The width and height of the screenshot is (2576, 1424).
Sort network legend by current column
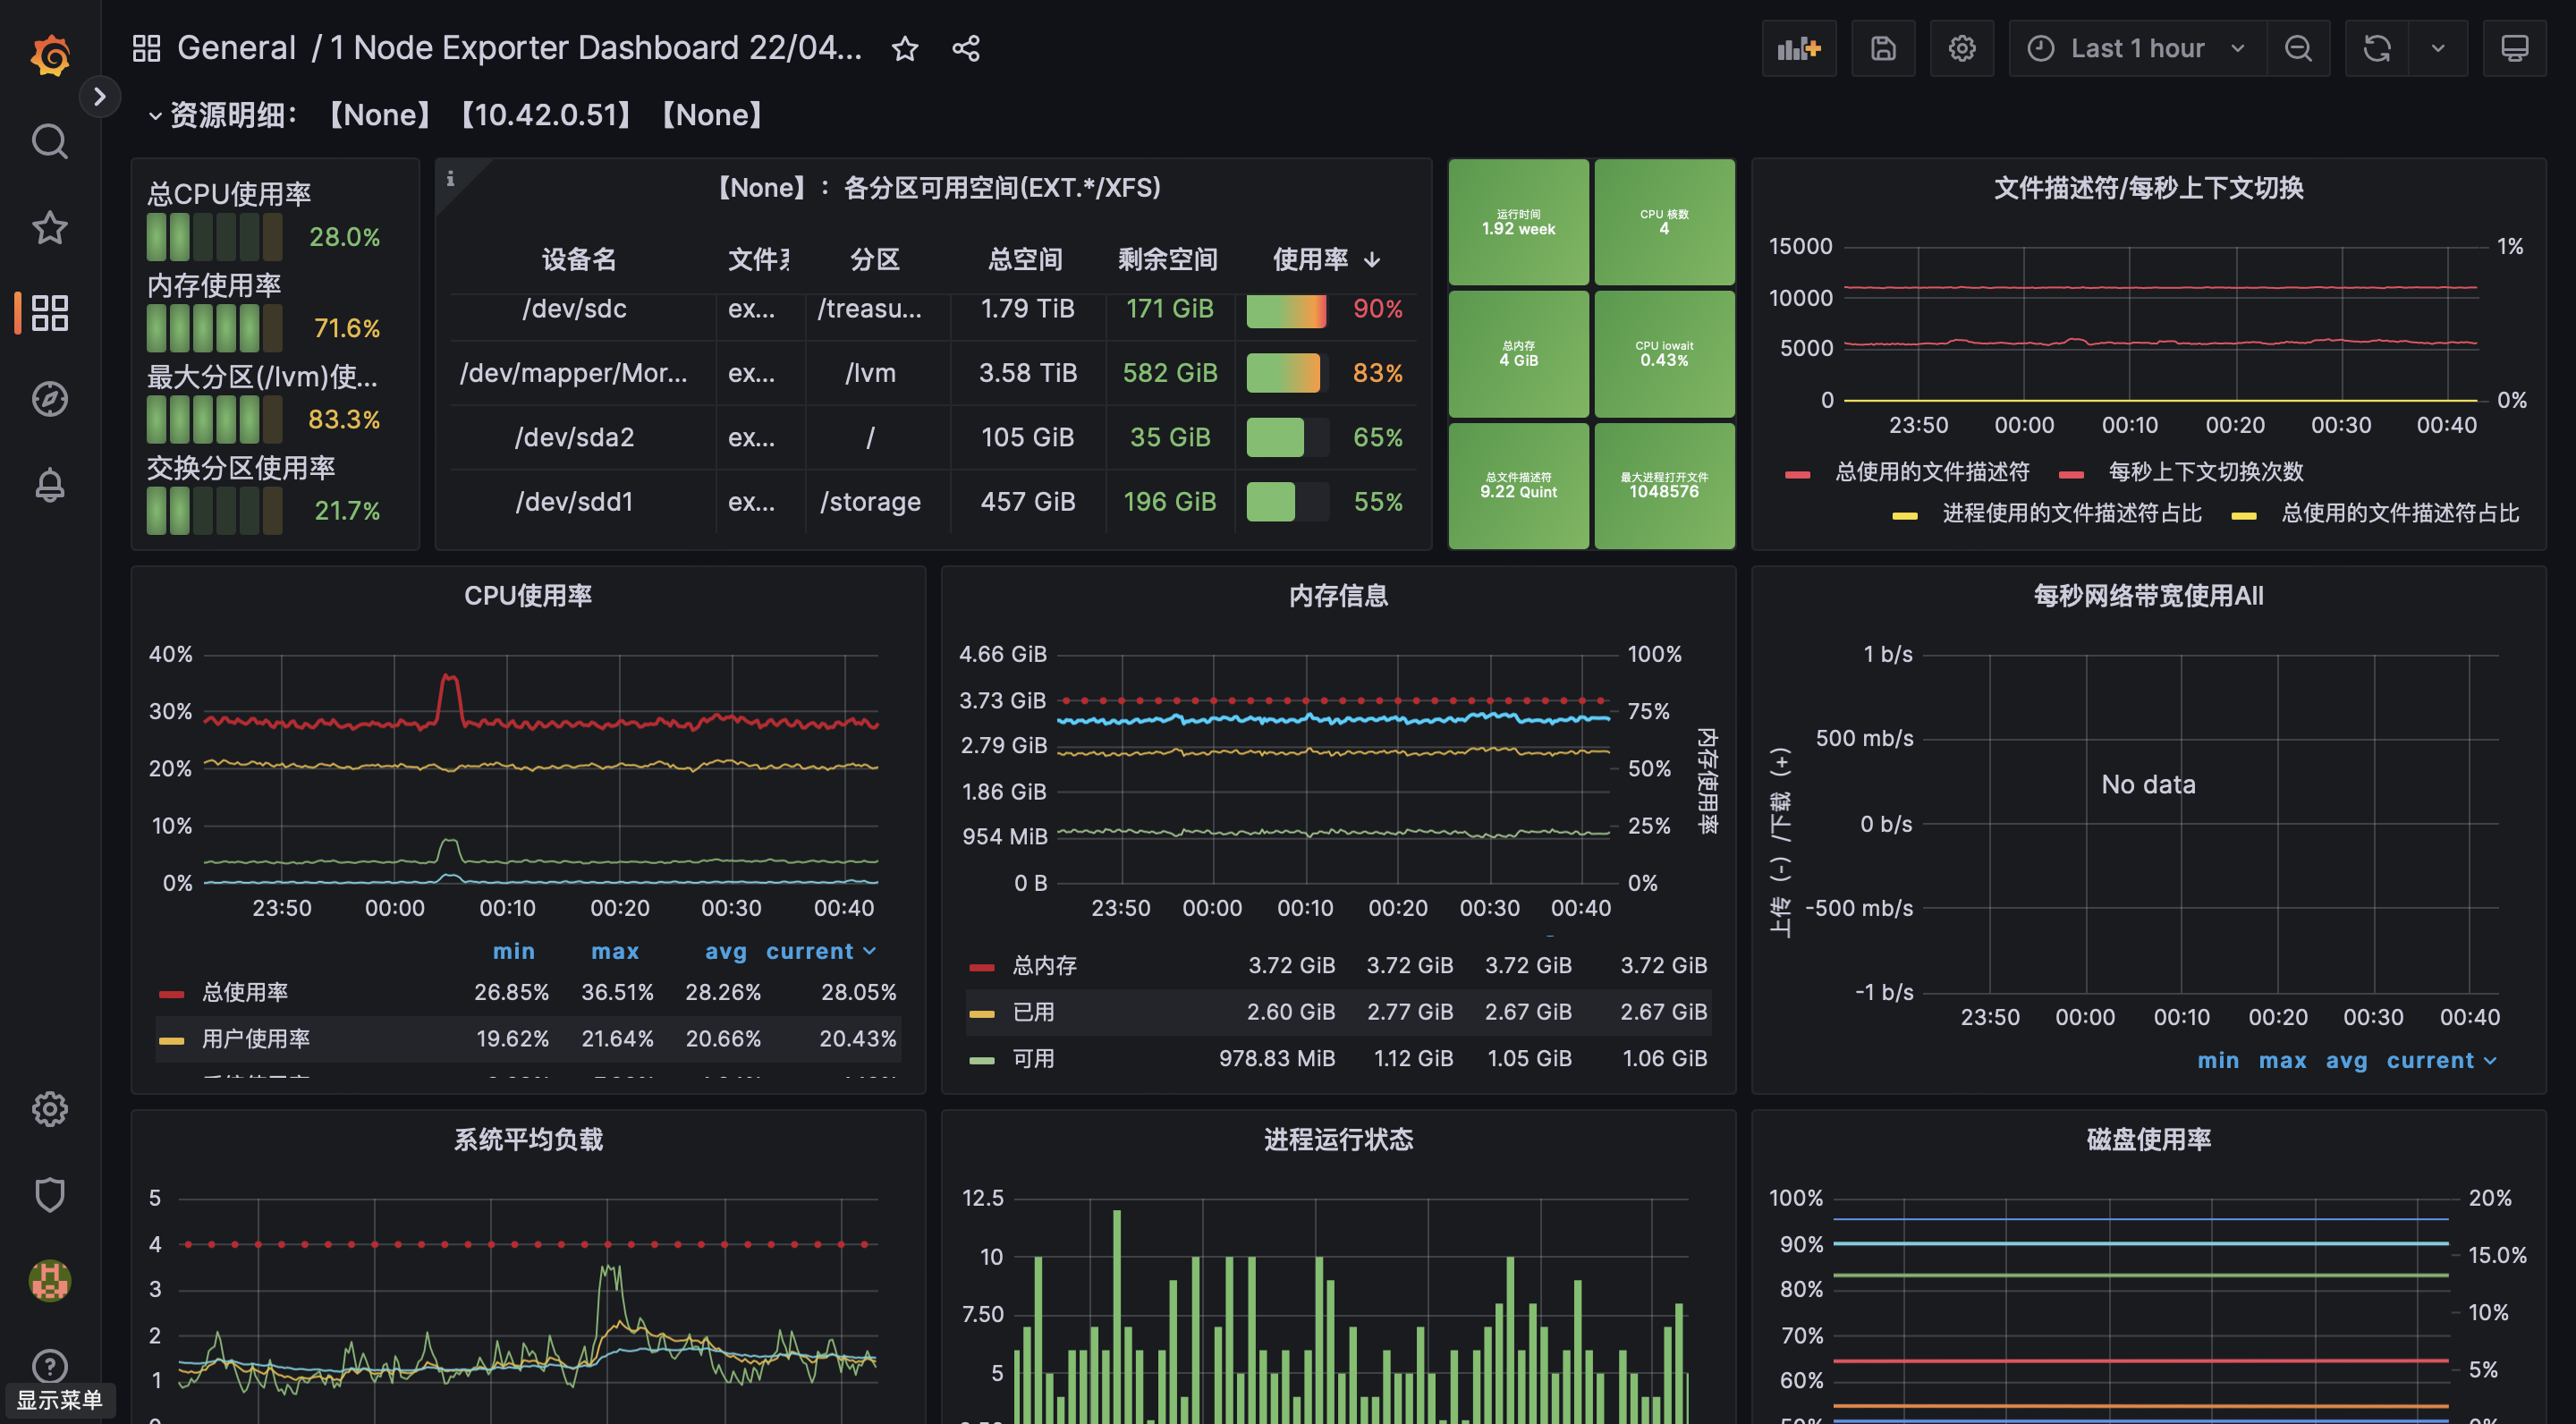(2441, 1060)
